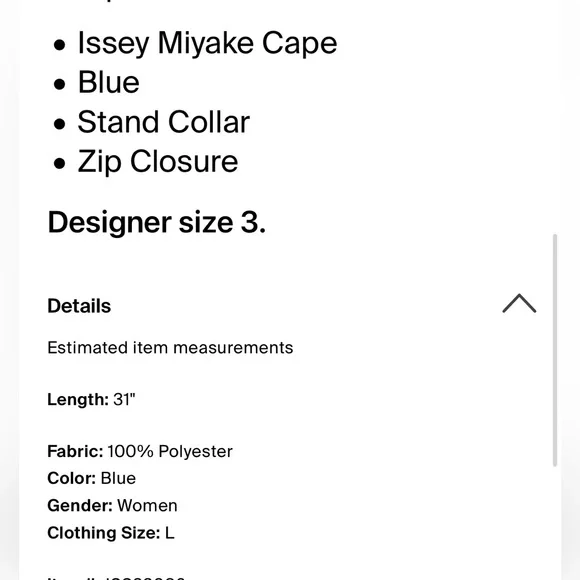
Task: Click the bold Gender label
Action: [80, 506]
